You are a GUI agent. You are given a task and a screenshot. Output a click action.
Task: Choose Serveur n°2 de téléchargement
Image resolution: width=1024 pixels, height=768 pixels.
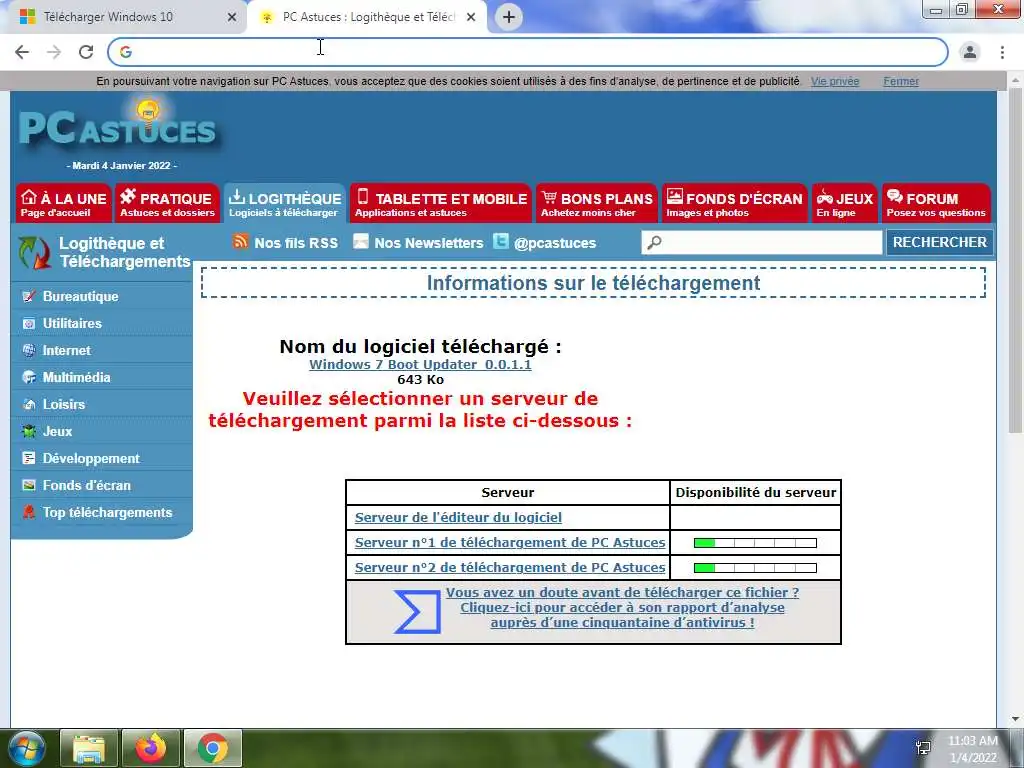click(x=510, y=568)
